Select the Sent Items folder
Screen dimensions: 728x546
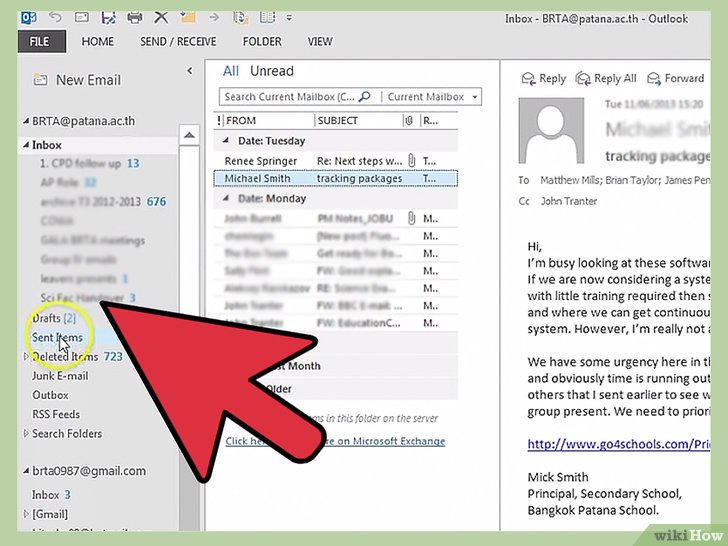point(58,338)
